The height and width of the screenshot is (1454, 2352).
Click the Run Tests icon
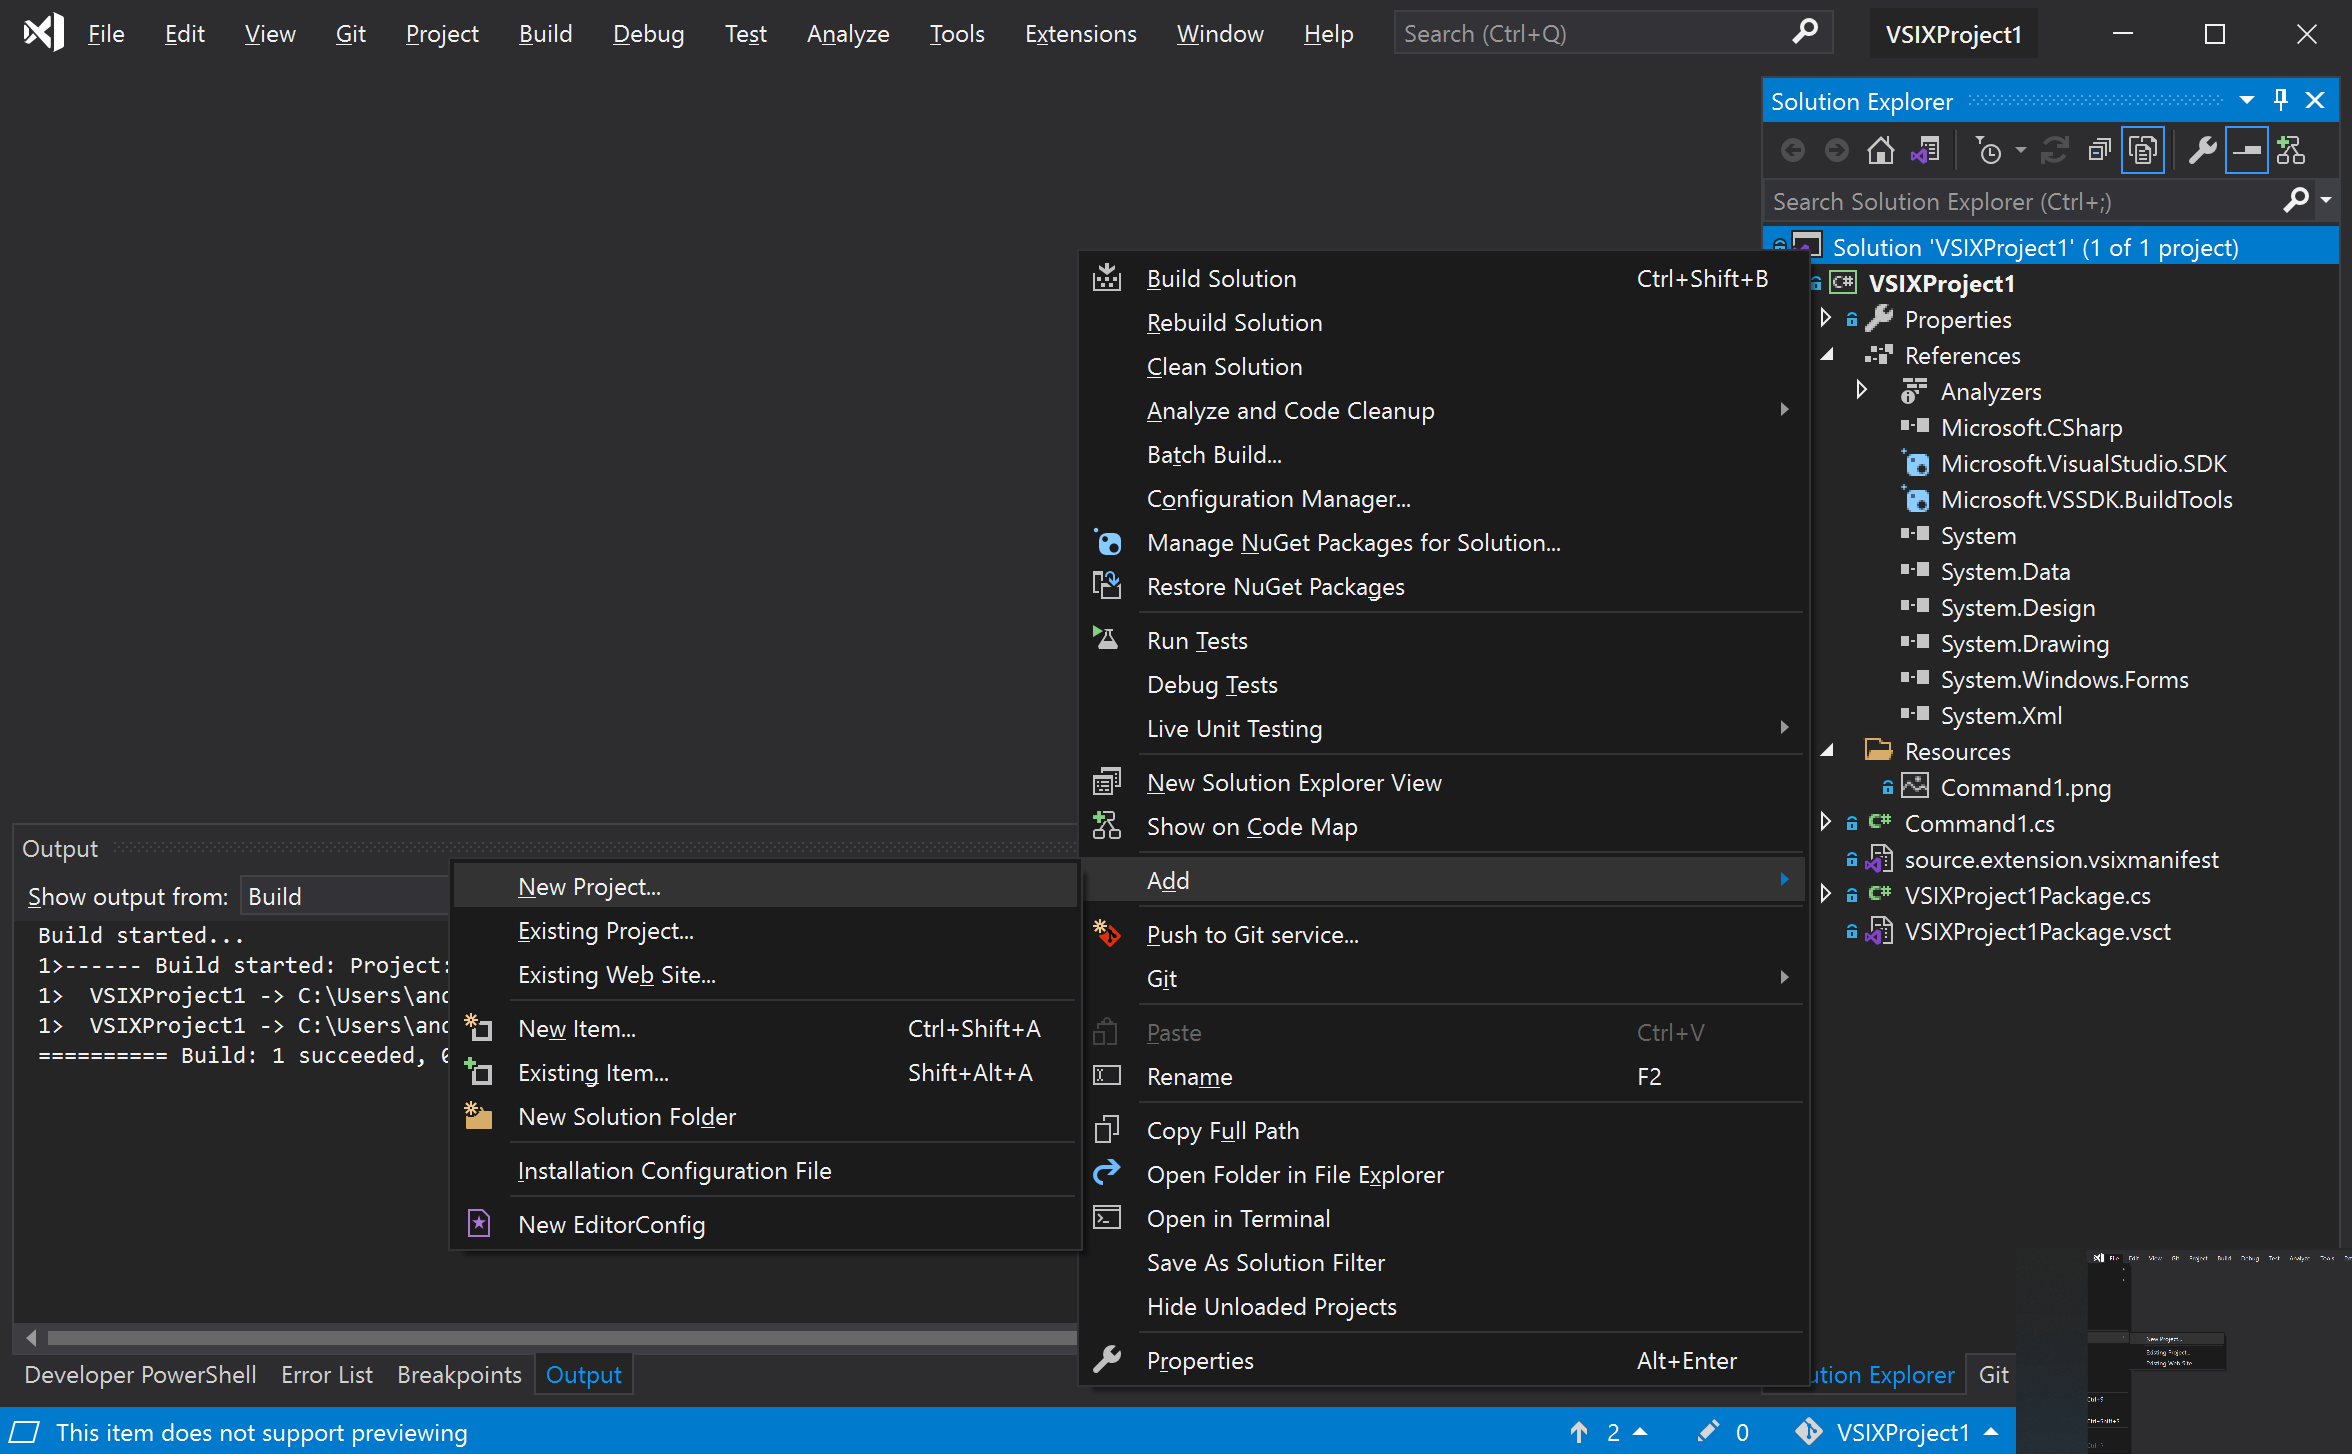[x=1105, y=640]
